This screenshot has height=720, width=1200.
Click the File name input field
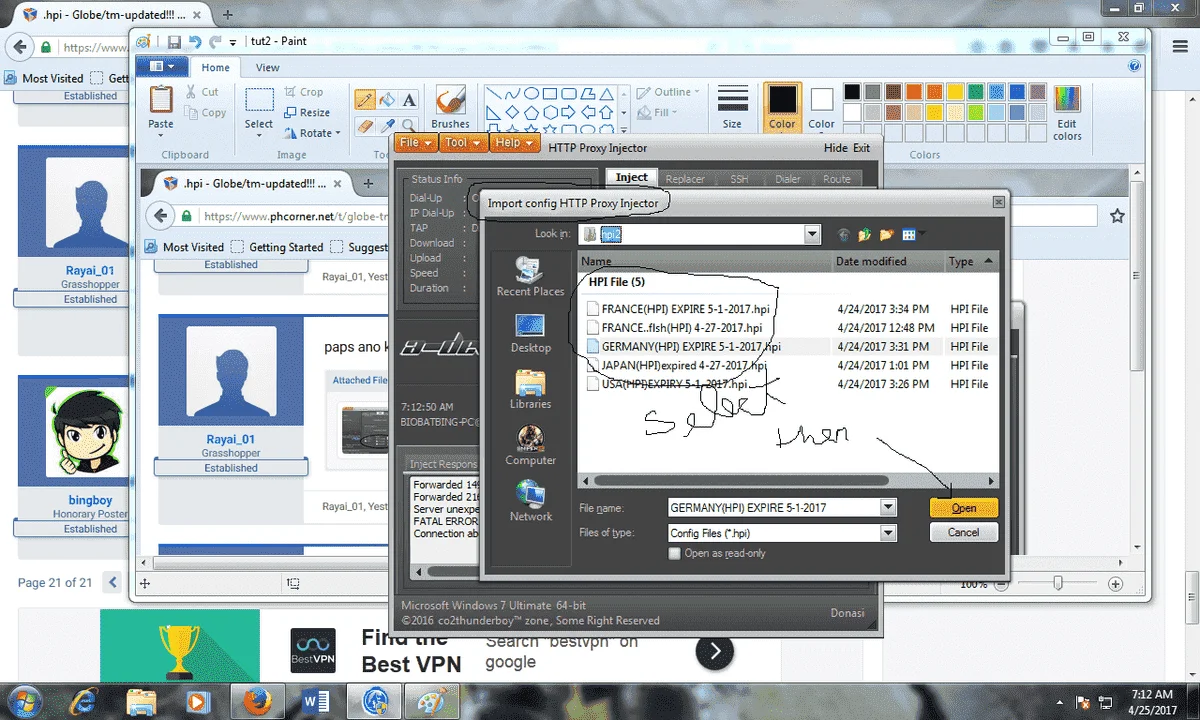tap(773, 507)
